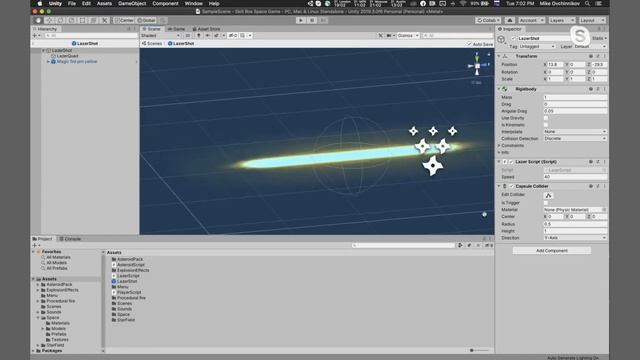Toggle the Is Trigger checkbox
Screen dimensions: 640x360
point(546,203)
